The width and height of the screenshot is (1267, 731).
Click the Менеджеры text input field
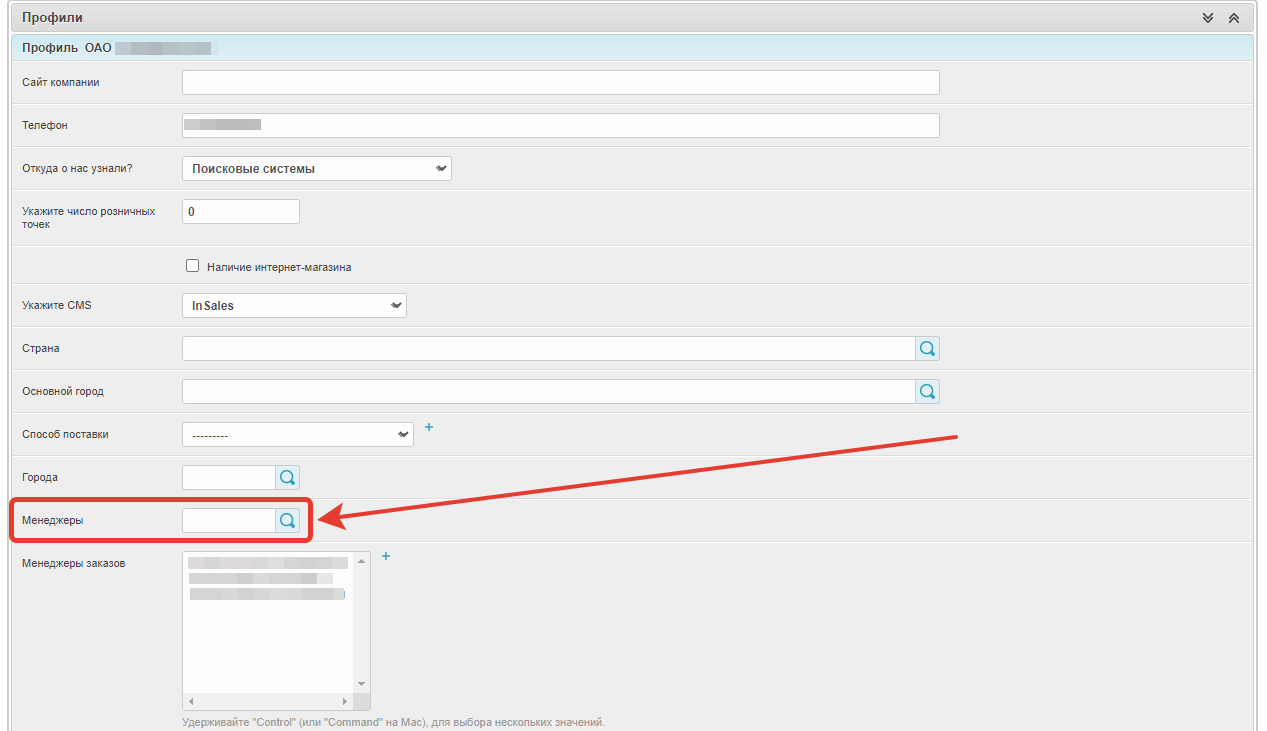(229, 521)
